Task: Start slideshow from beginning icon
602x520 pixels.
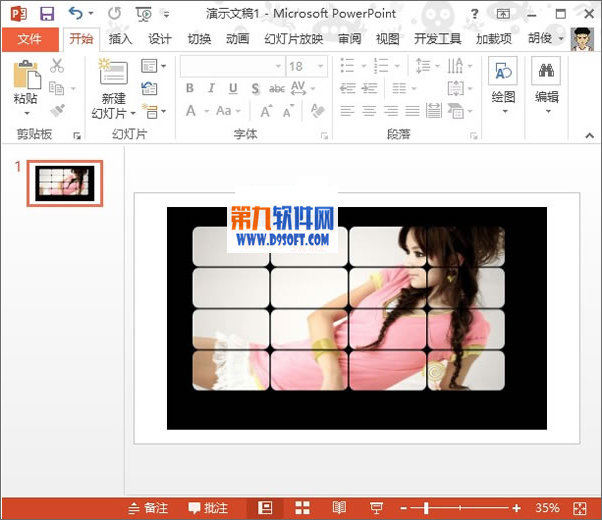Action: coord(144,14)
